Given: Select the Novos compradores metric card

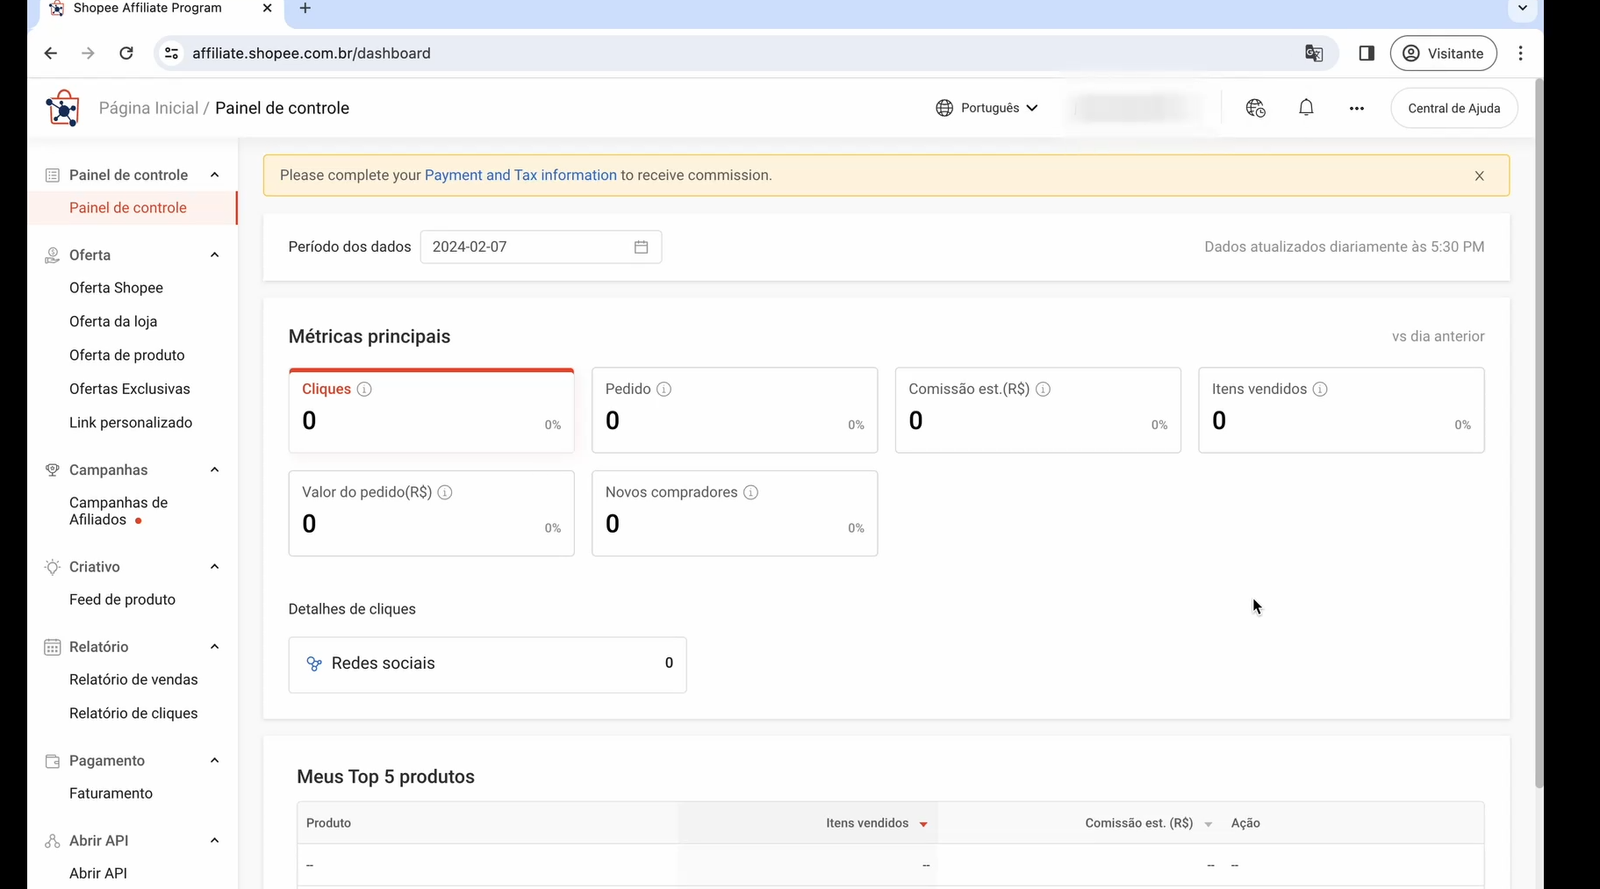Looking at the screenshot, I should [x=735, y=513].
